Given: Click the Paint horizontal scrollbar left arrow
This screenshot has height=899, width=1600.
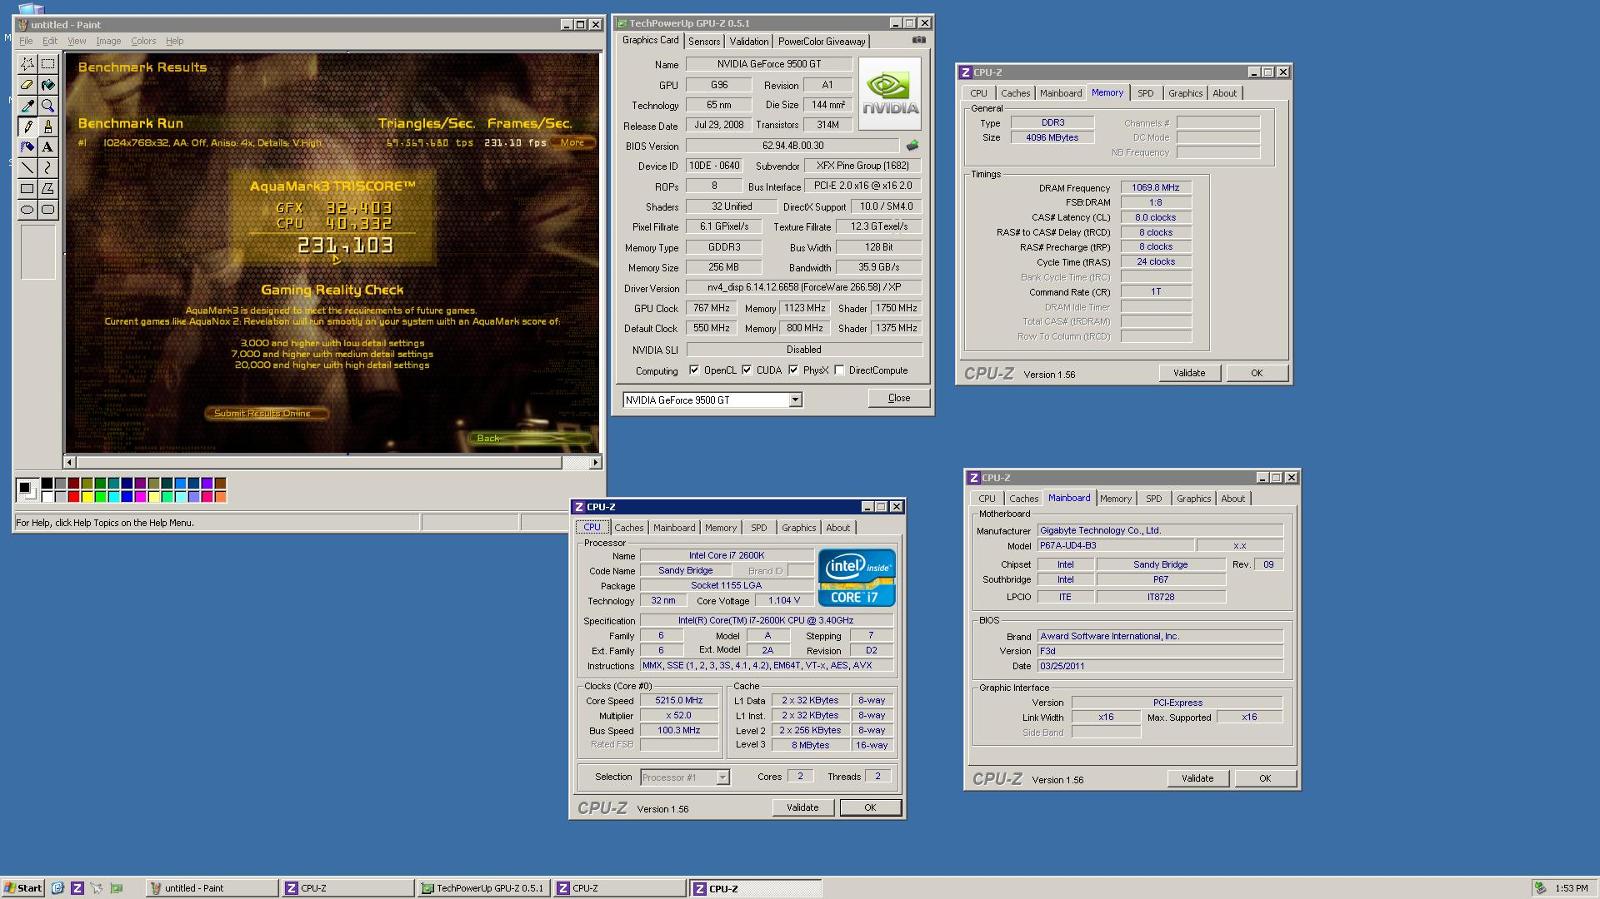Looking at the screenshot, I should click(70, 462).
